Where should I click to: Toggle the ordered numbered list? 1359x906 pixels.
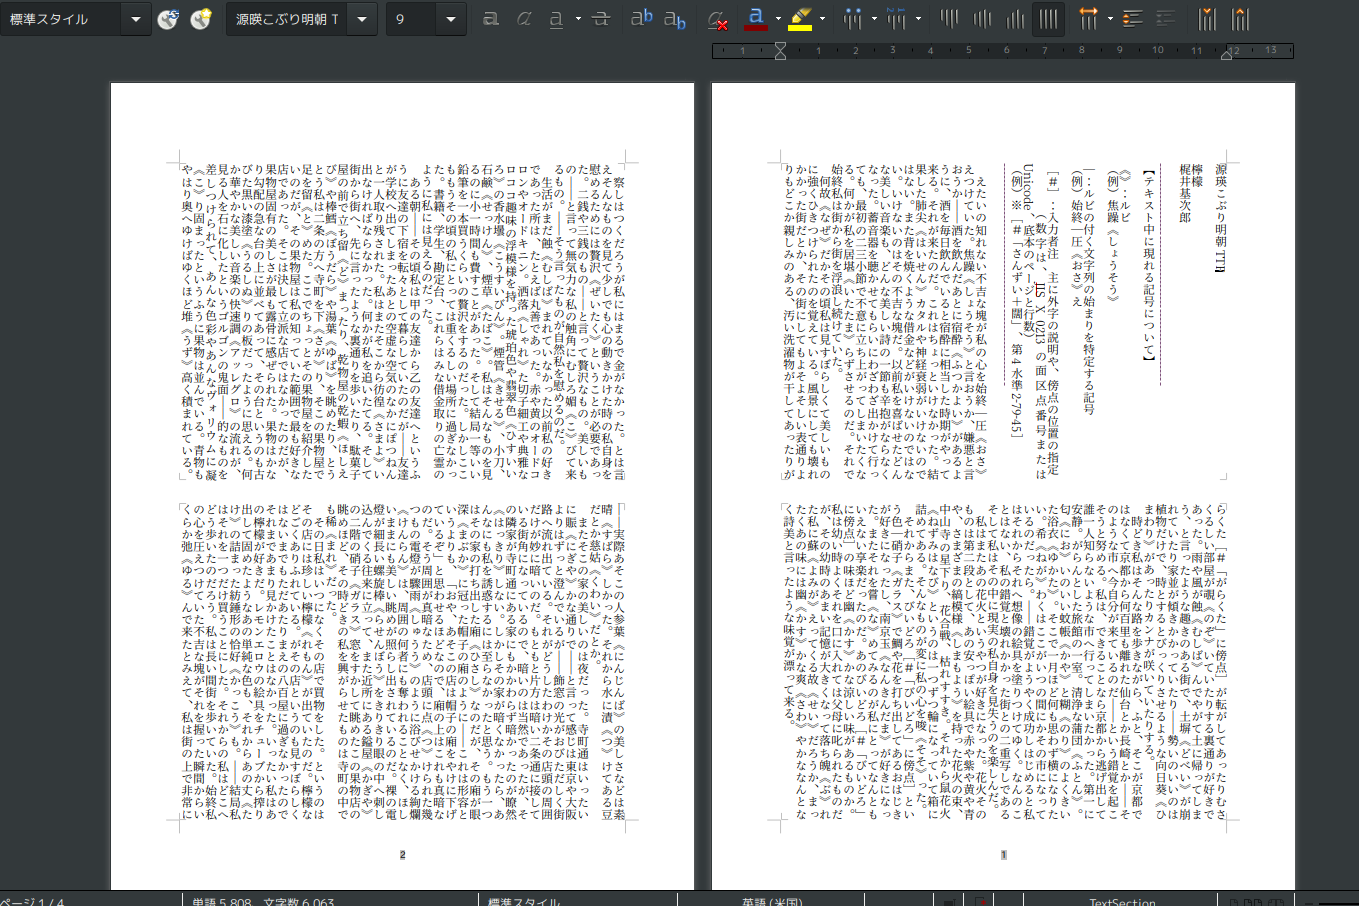click(896, 19)
